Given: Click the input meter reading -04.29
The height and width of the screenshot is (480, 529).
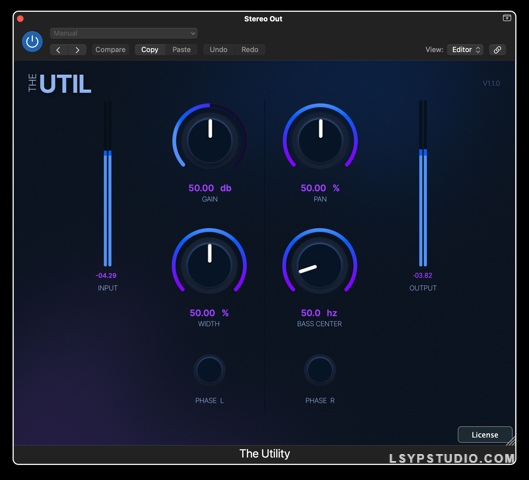Looking at the screenshot, I should coord(106,275).
